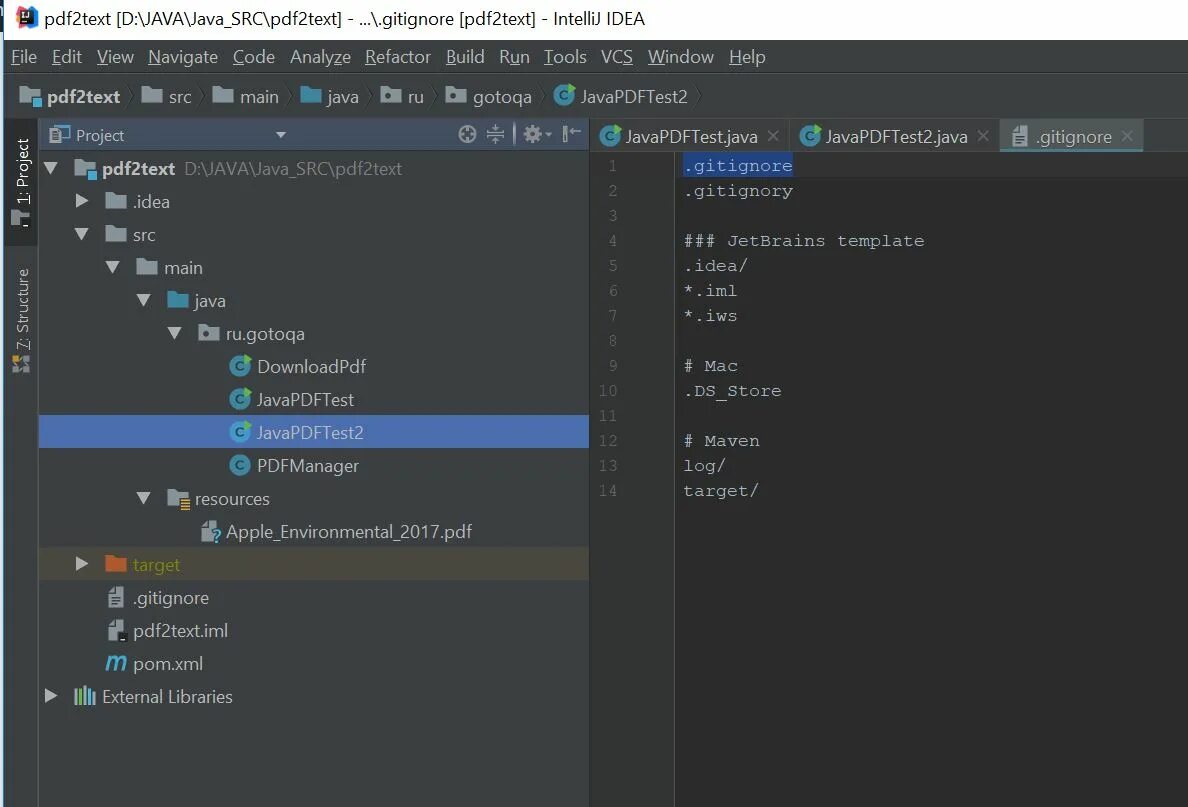Collapse the pdf2text project root
Viewport: 1188px width, 807px height.
click(x=51, y=168)
